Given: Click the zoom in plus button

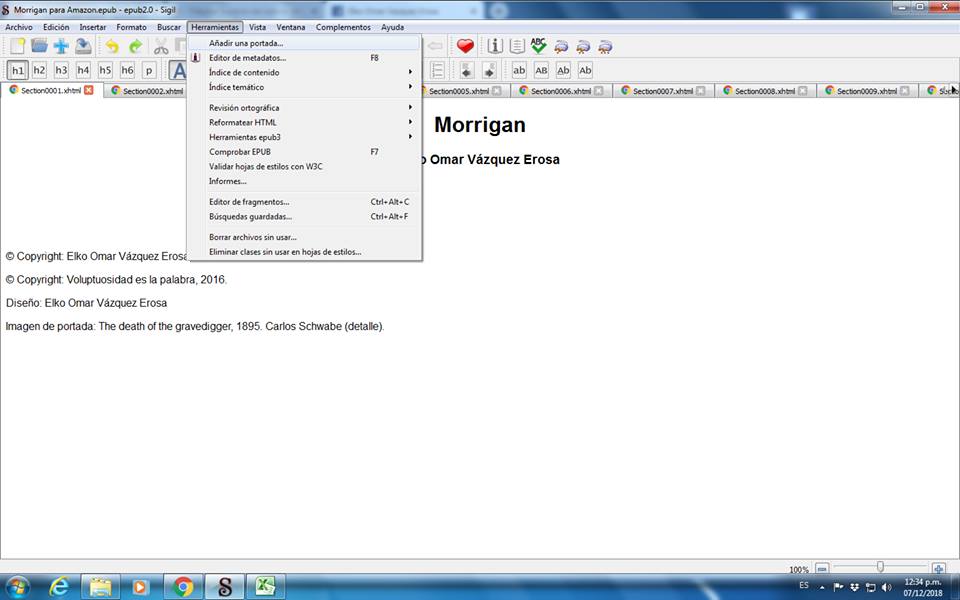Looking at the screenshot, I should coord(938,569).
